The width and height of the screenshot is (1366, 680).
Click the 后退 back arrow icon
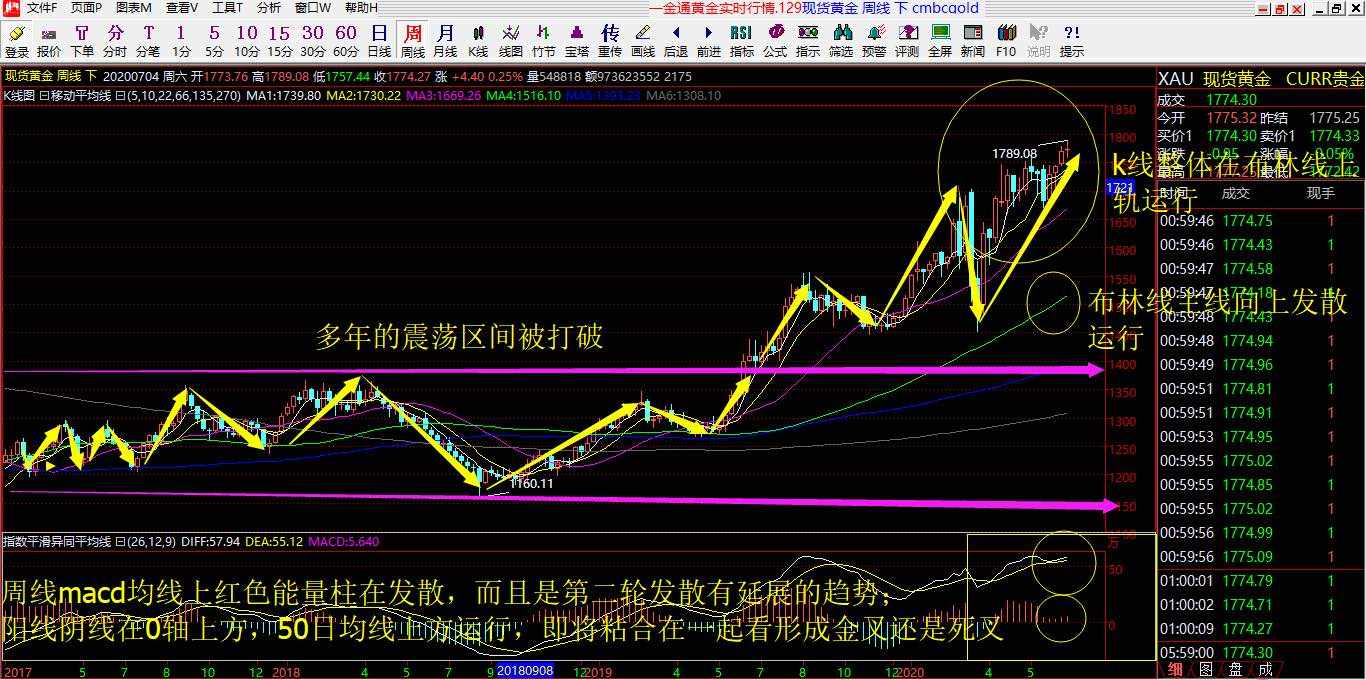[x=676, y=41]
